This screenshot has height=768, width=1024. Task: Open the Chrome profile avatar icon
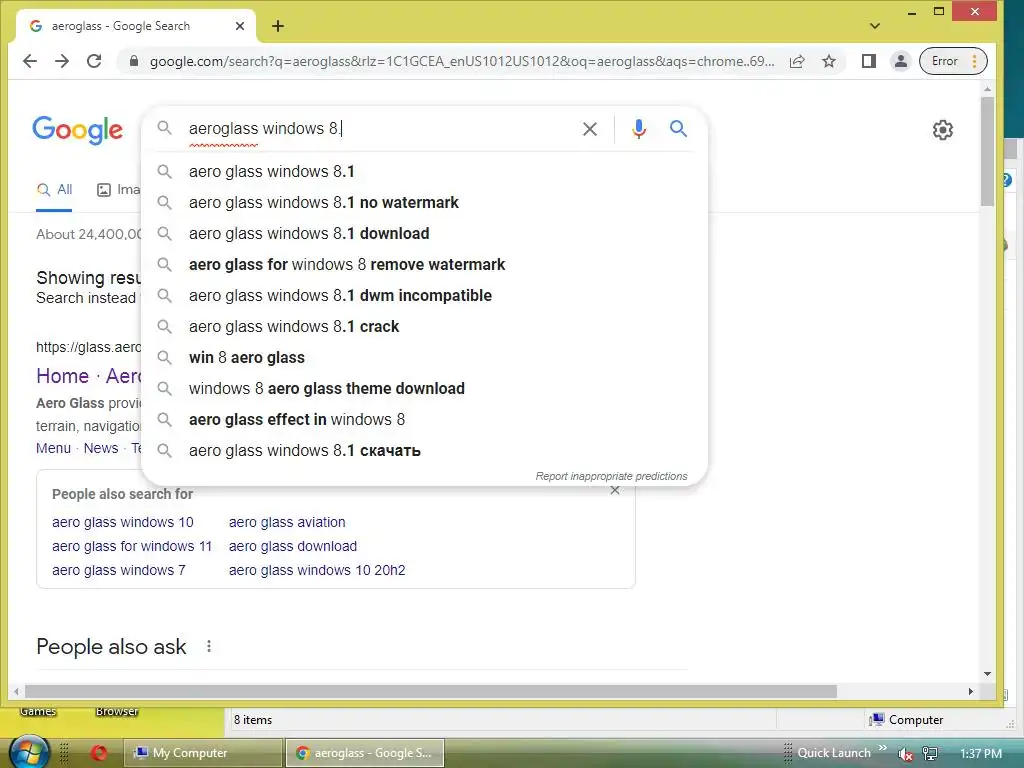click(x=901, y=61)
